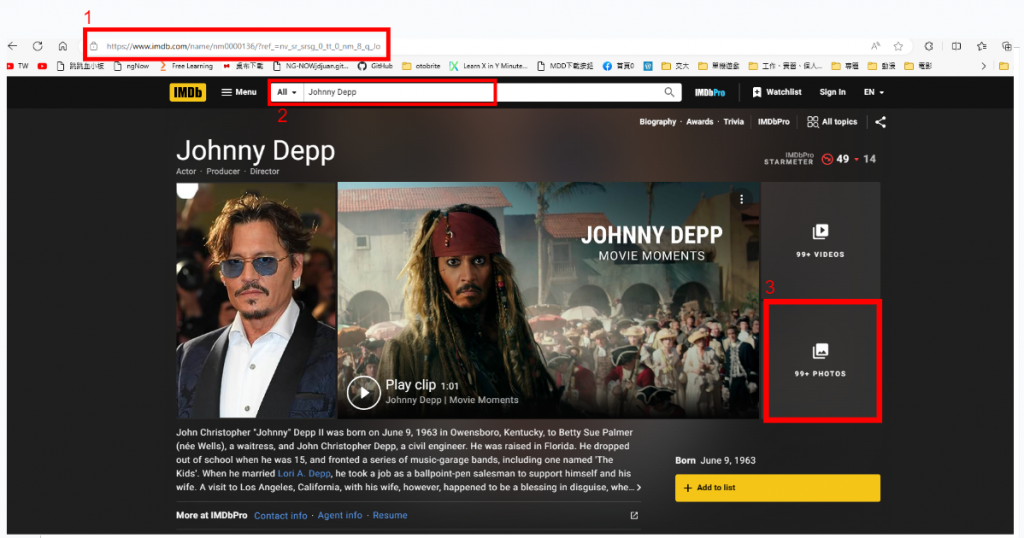Reload the page with the refresh icon
The image size is (1024, 538).
38,46
